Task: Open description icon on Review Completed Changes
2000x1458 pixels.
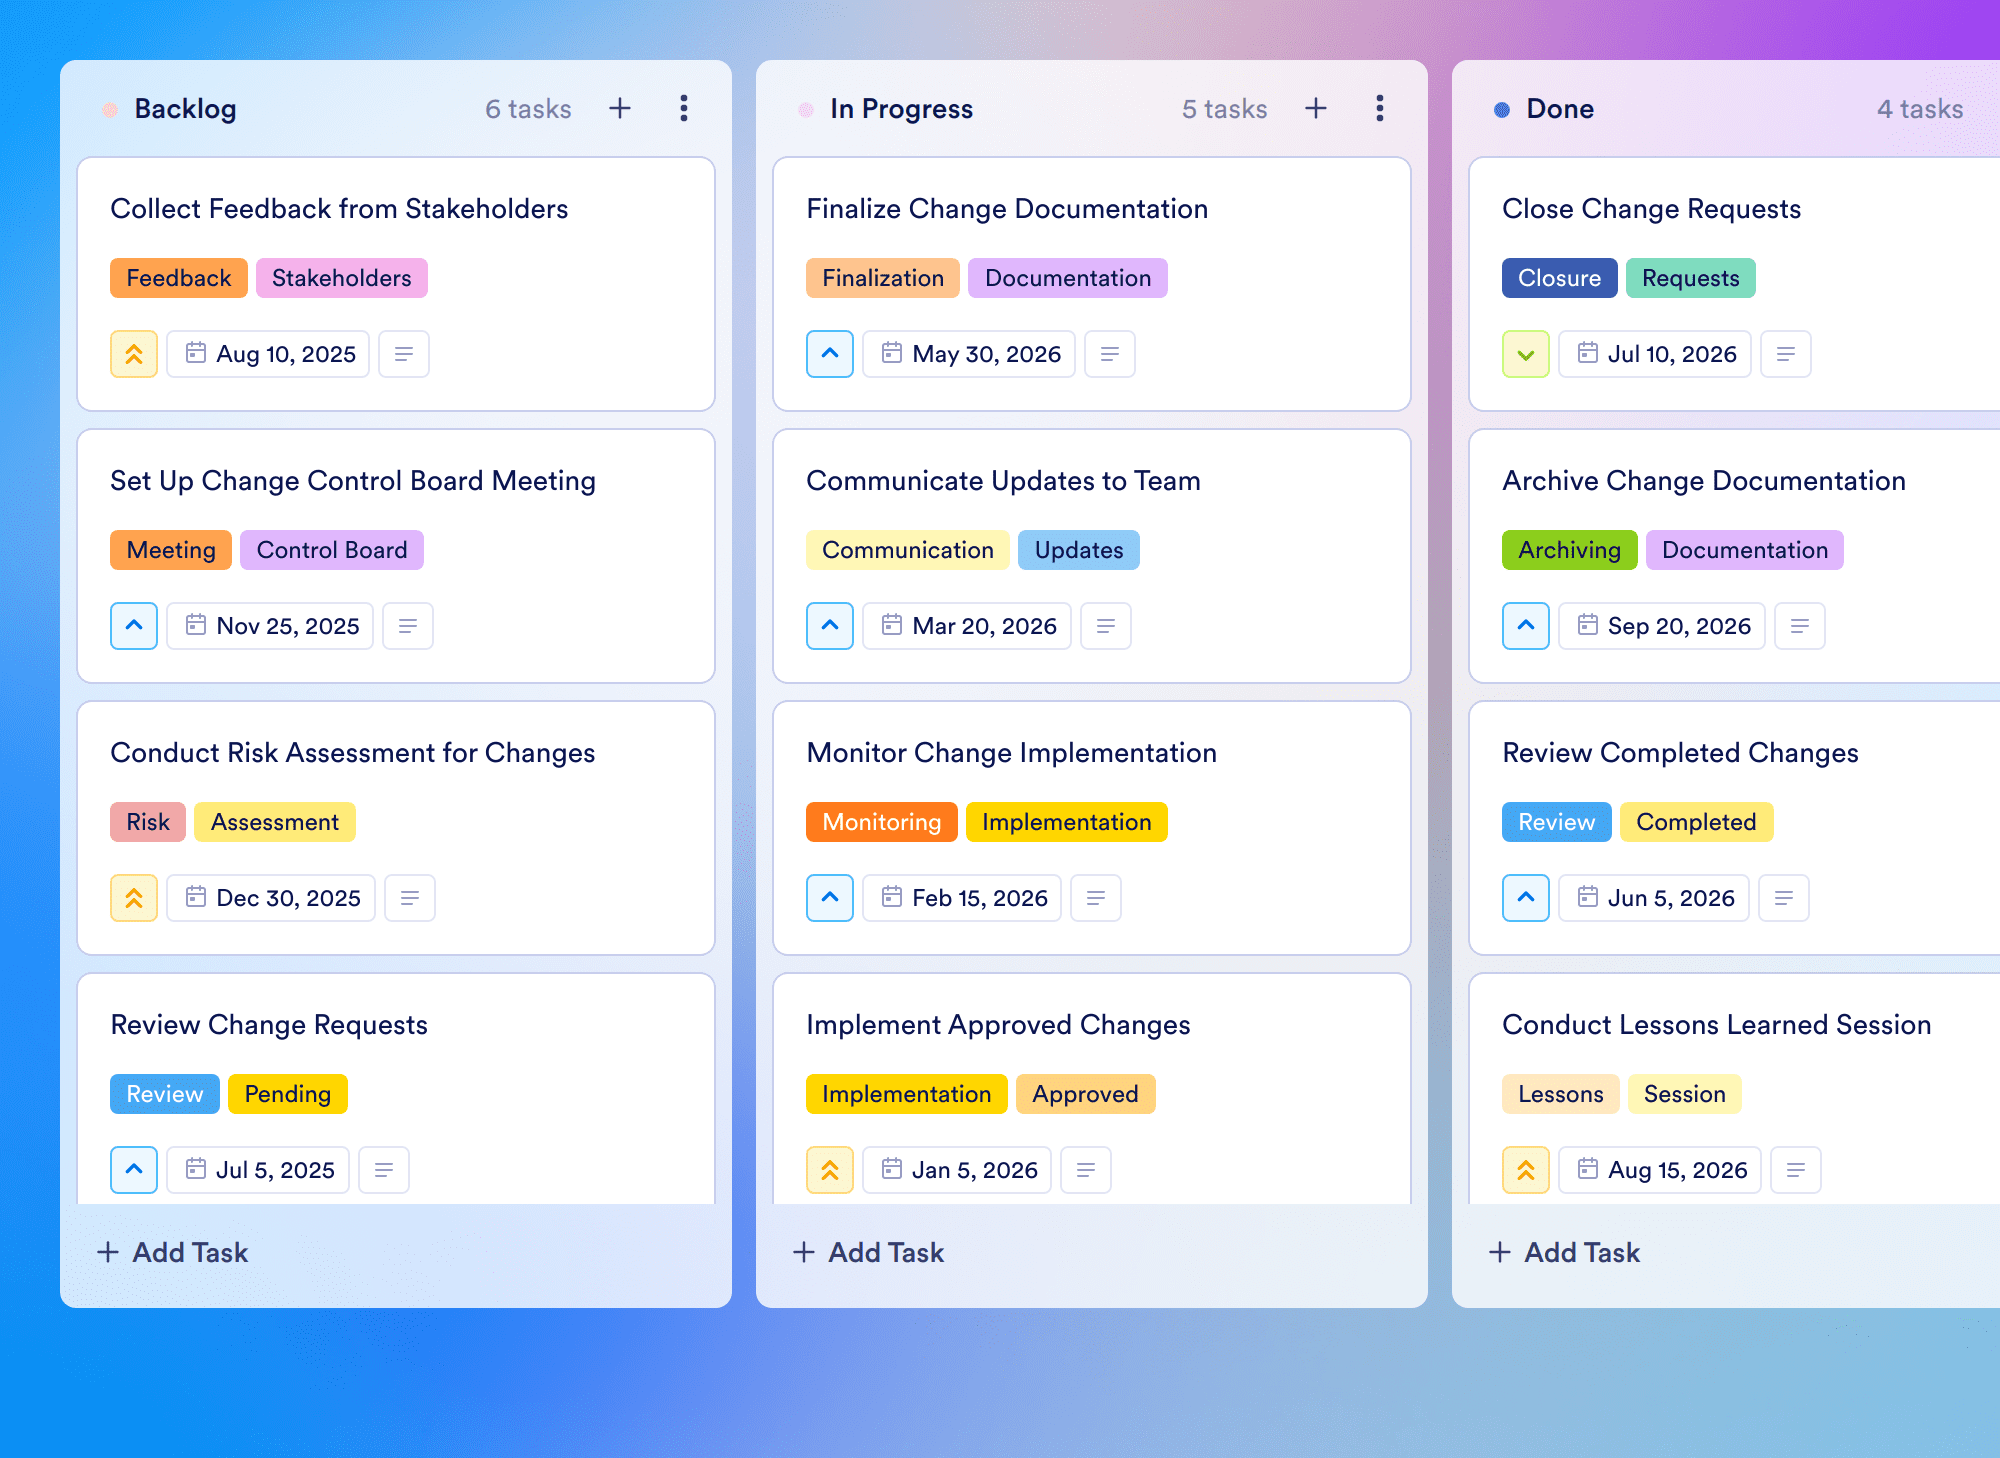Action: [1784, 898]
